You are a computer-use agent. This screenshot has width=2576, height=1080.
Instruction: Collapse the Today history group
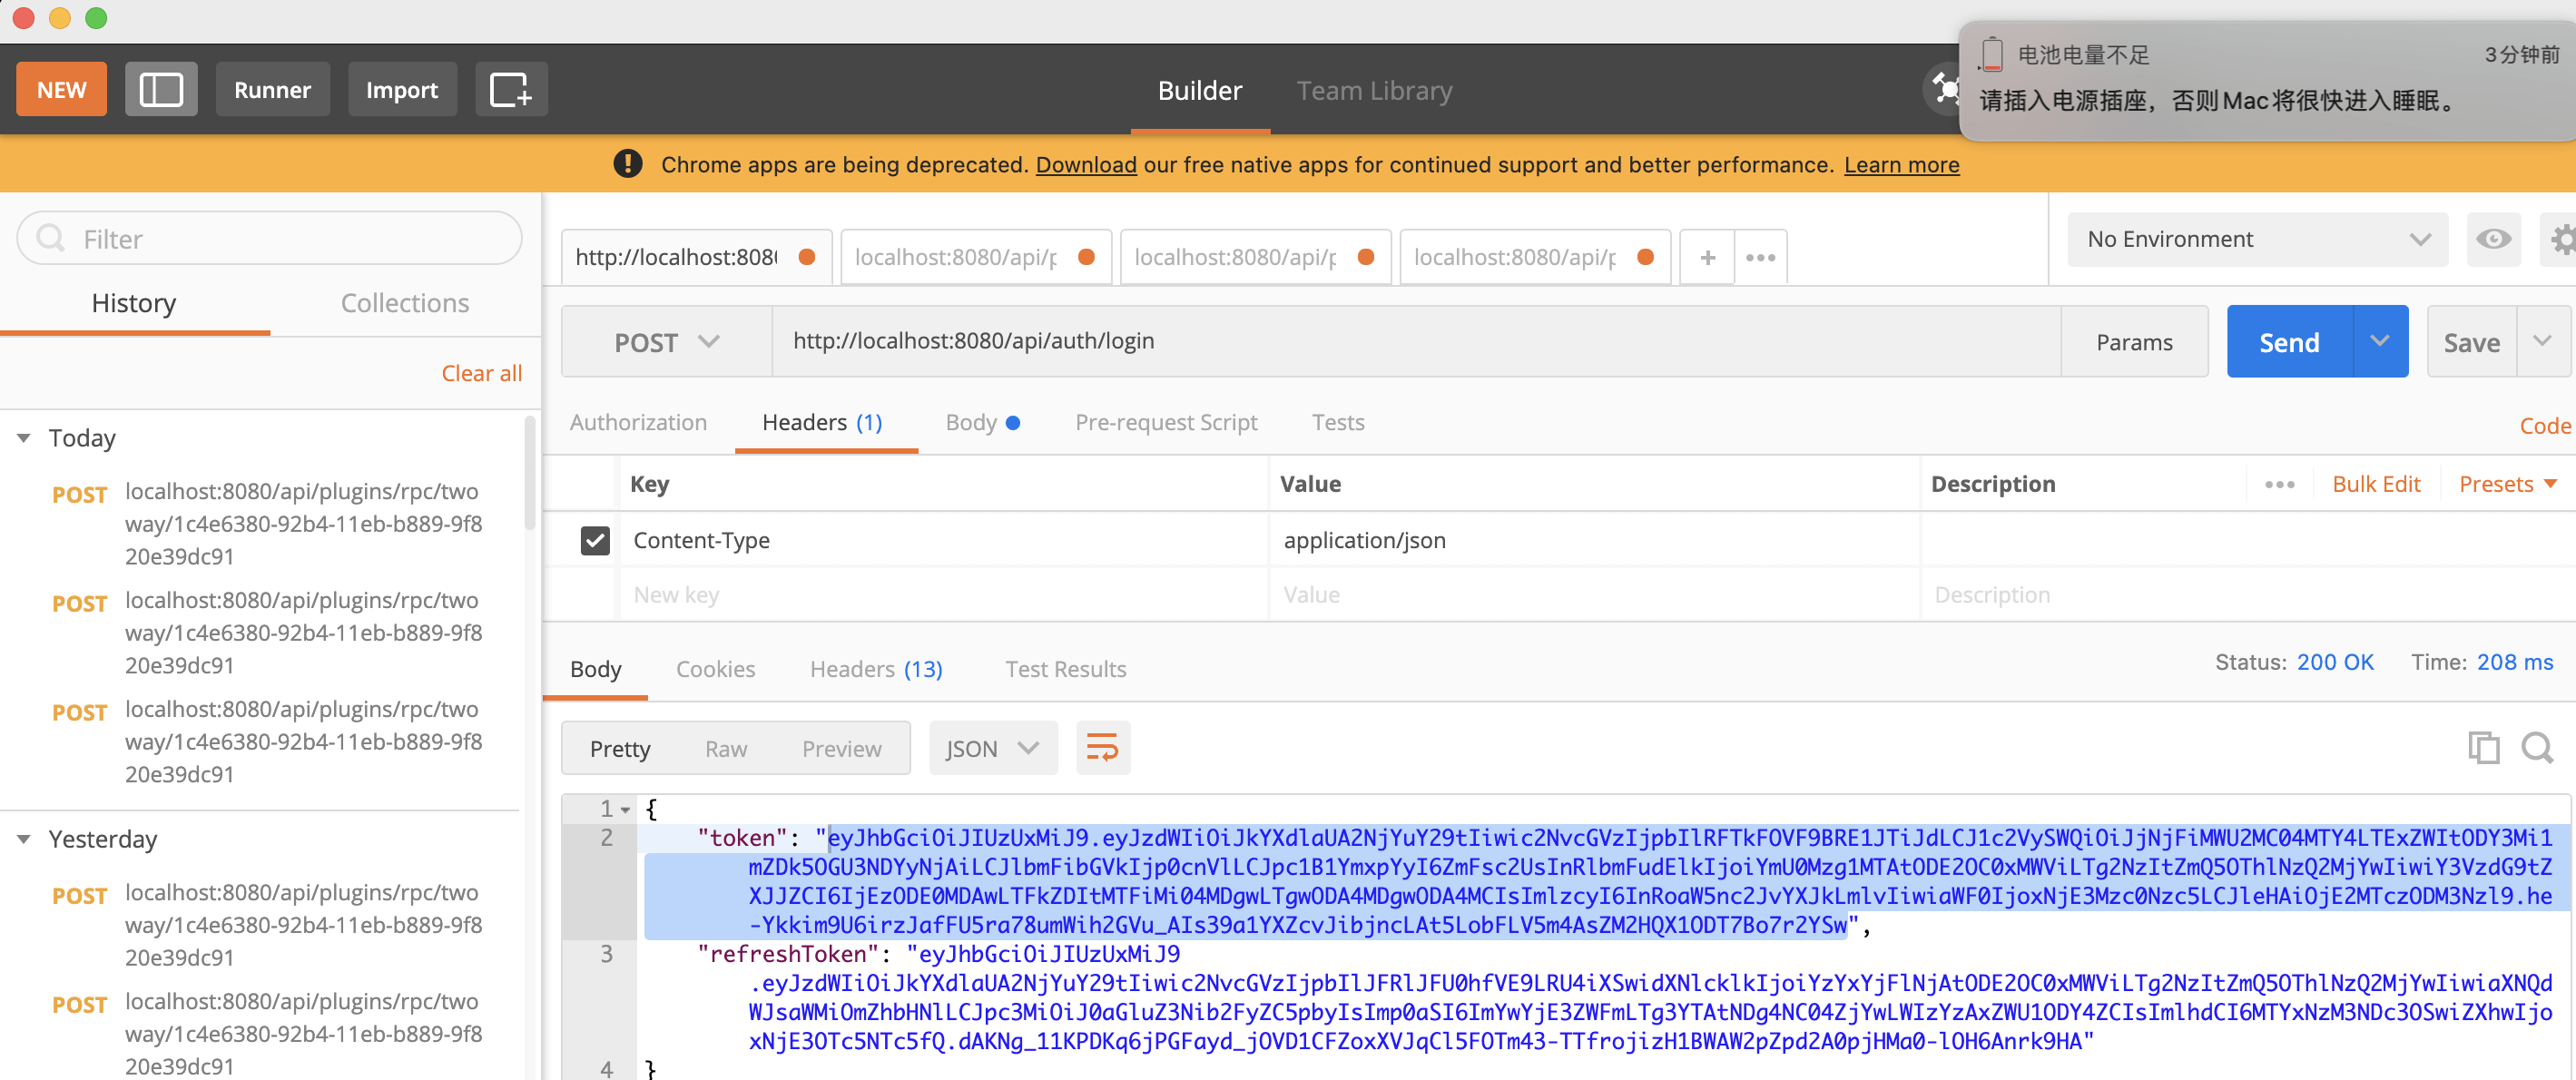coord(24,438)
